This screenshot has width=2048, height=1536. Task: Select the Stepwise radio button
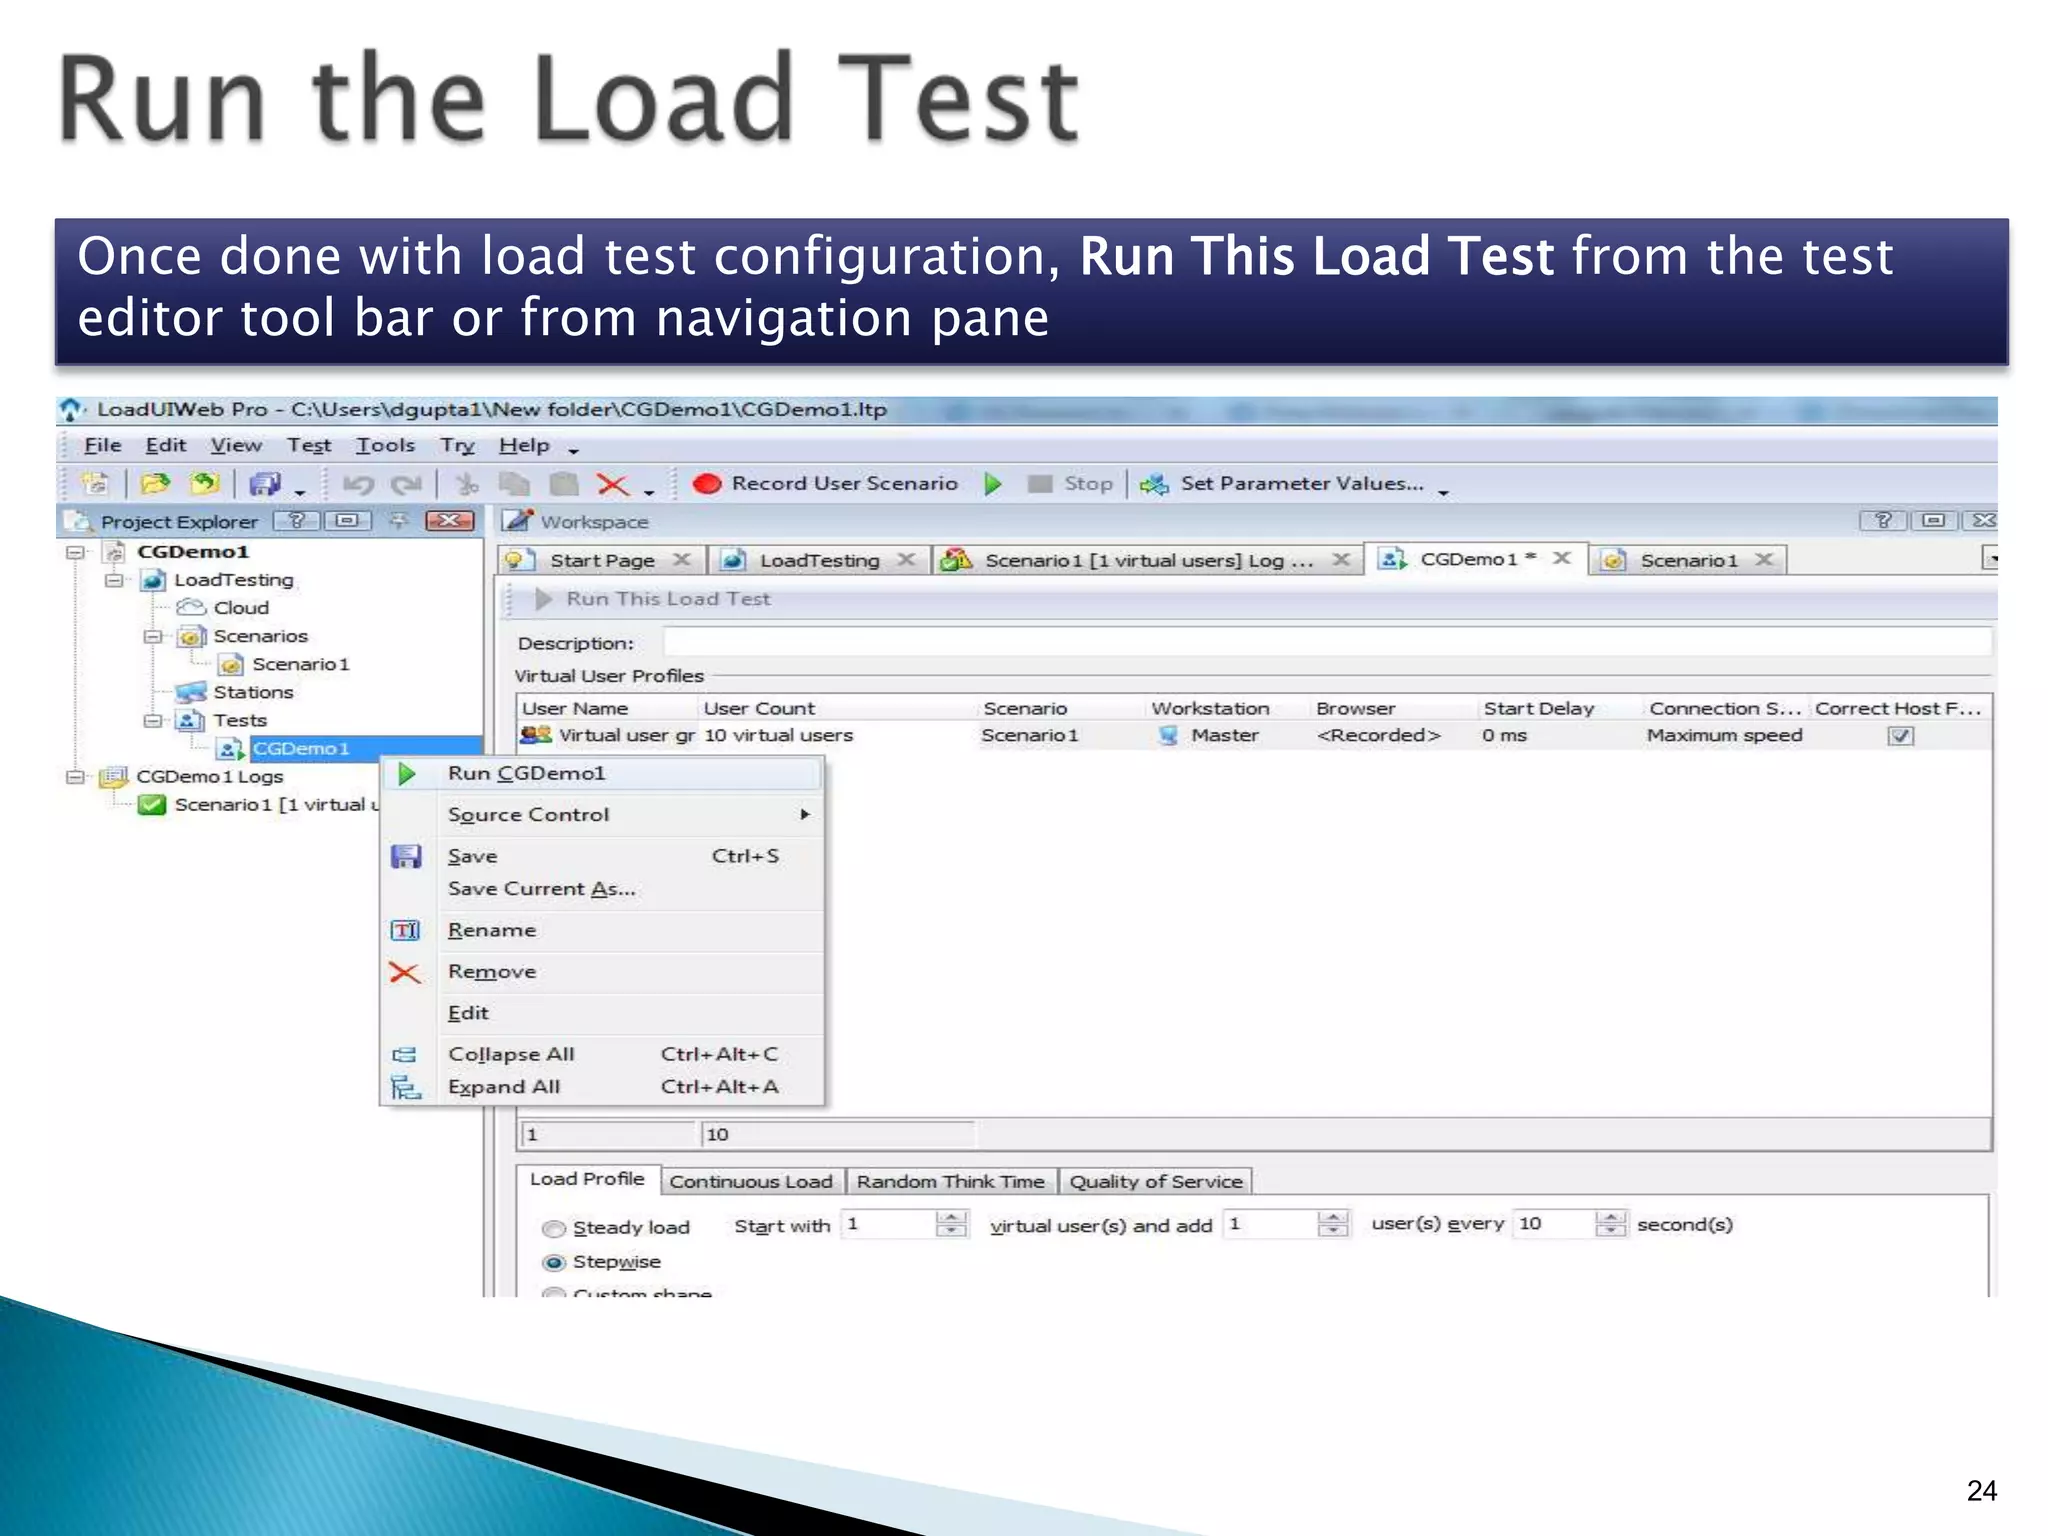tap(553, 1263)
